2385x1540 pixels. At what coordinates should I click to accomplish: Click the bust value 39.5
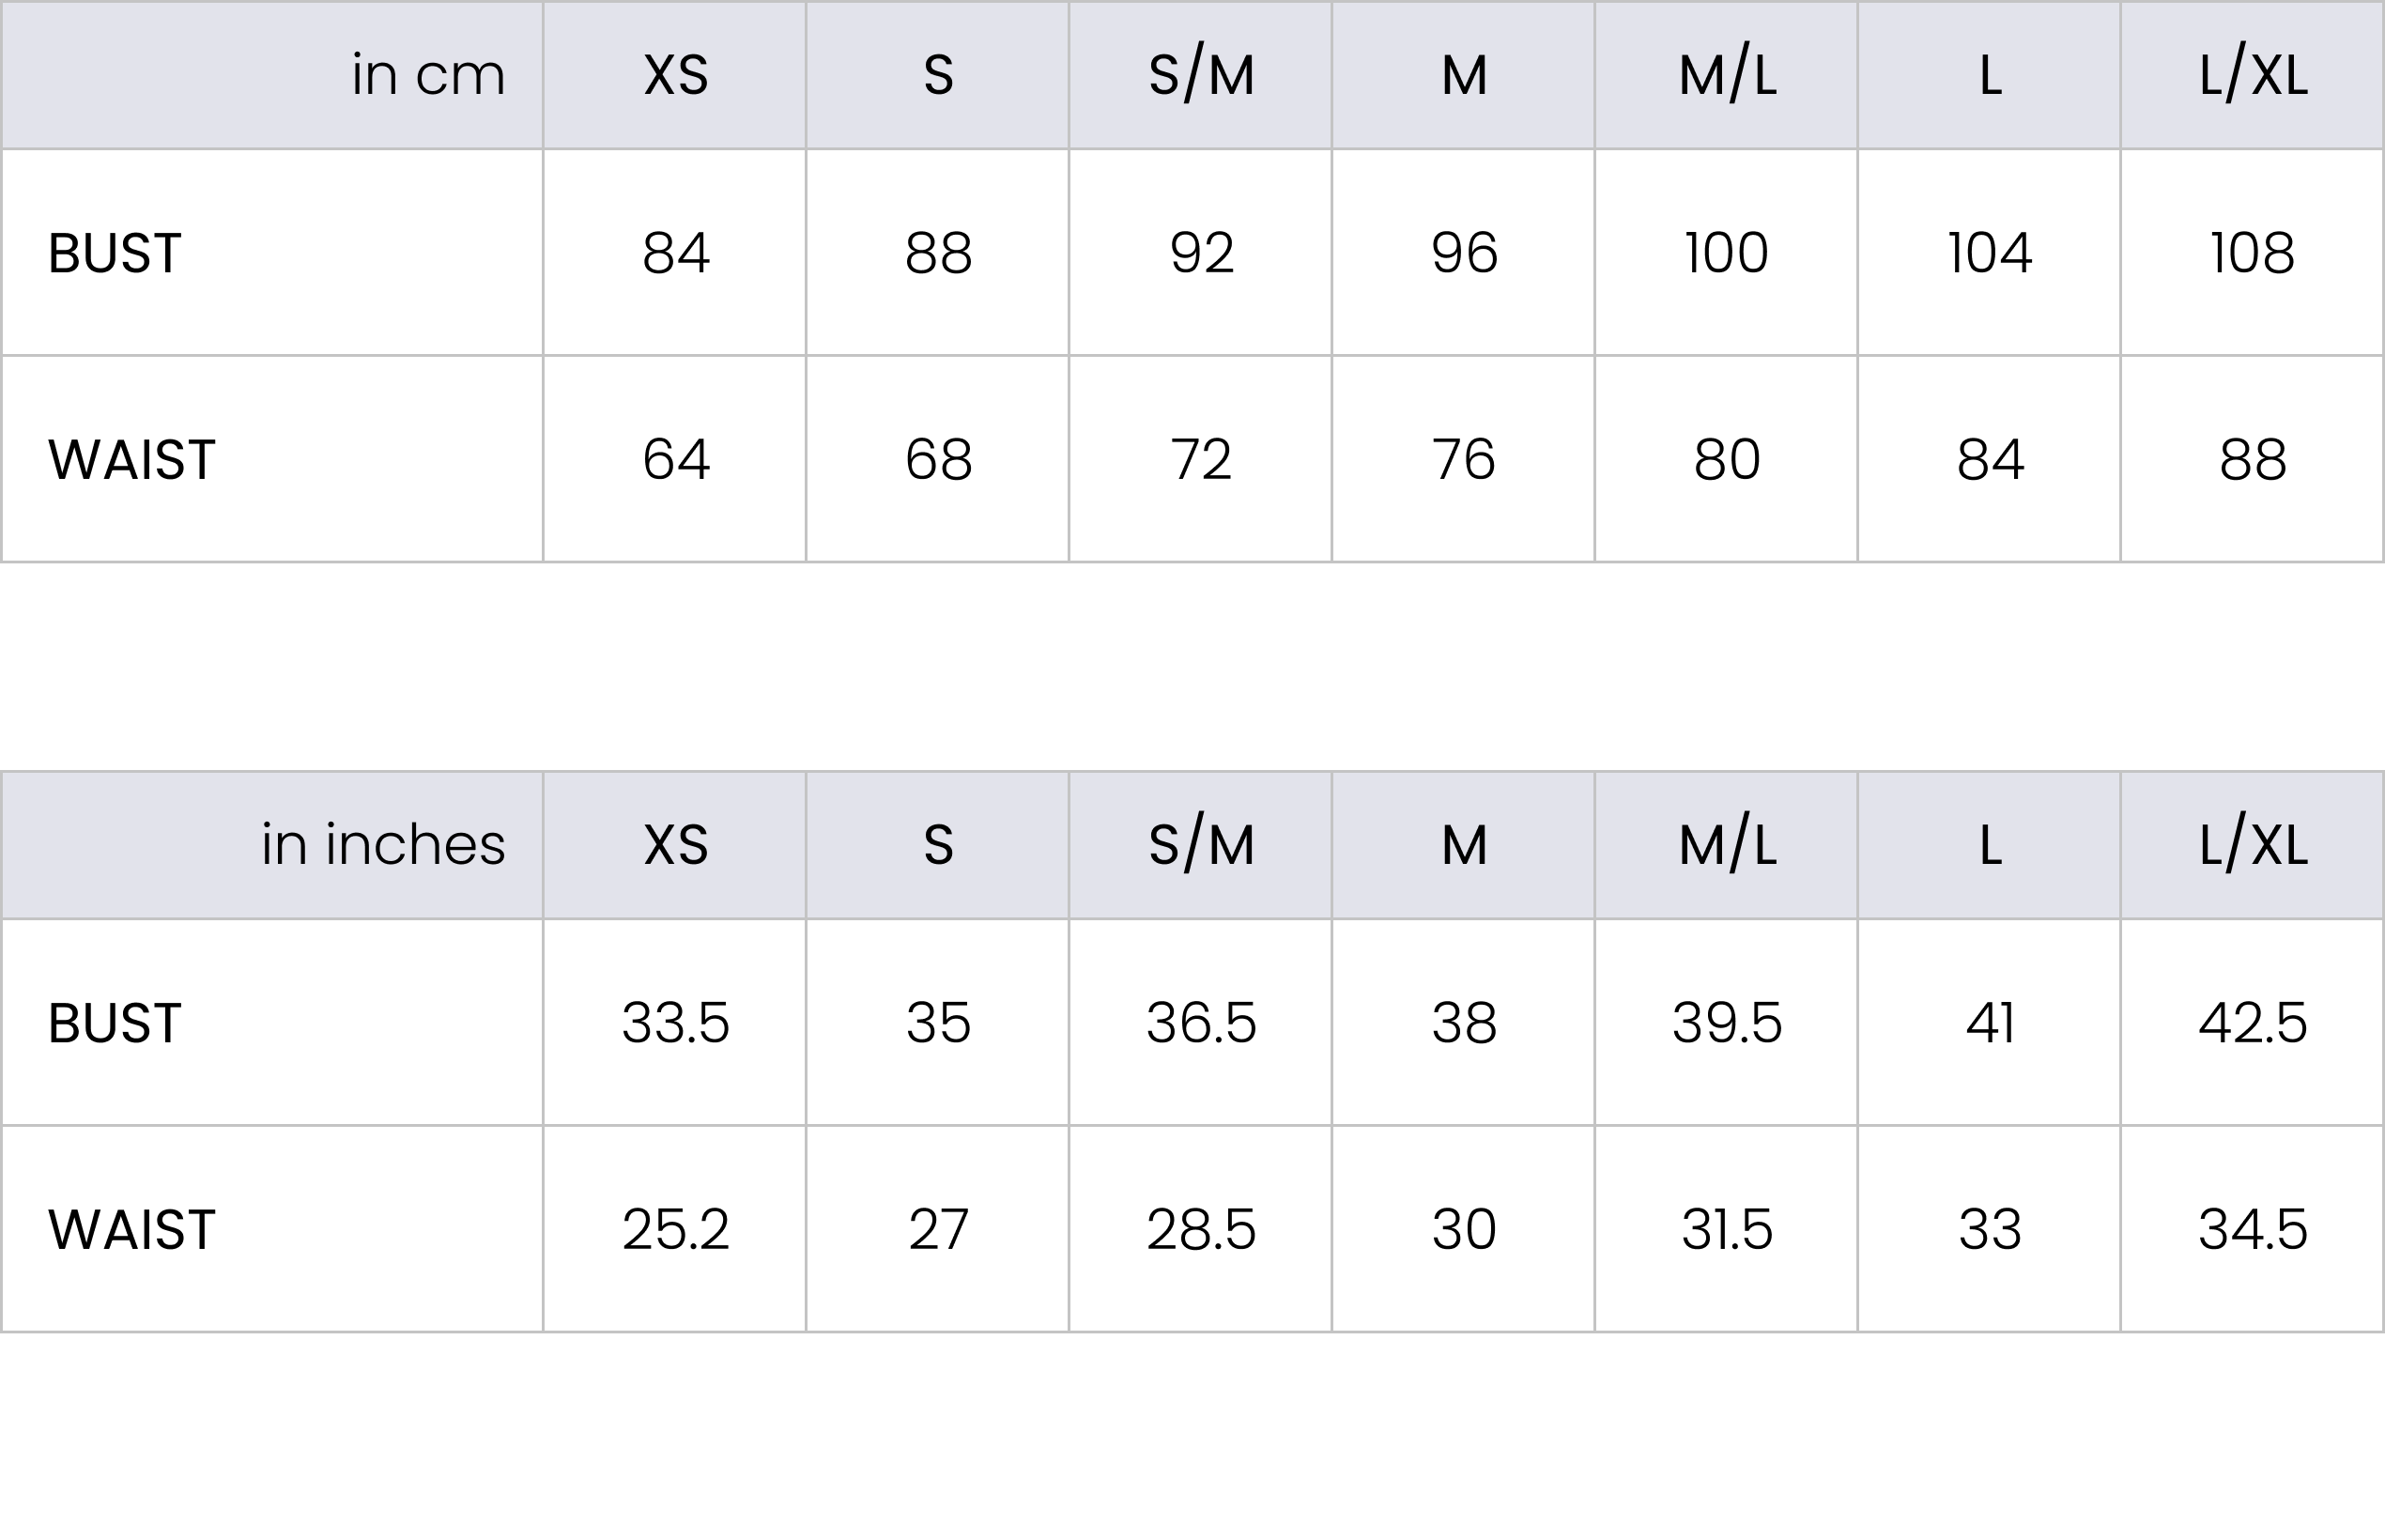tap(1727, 1023)
